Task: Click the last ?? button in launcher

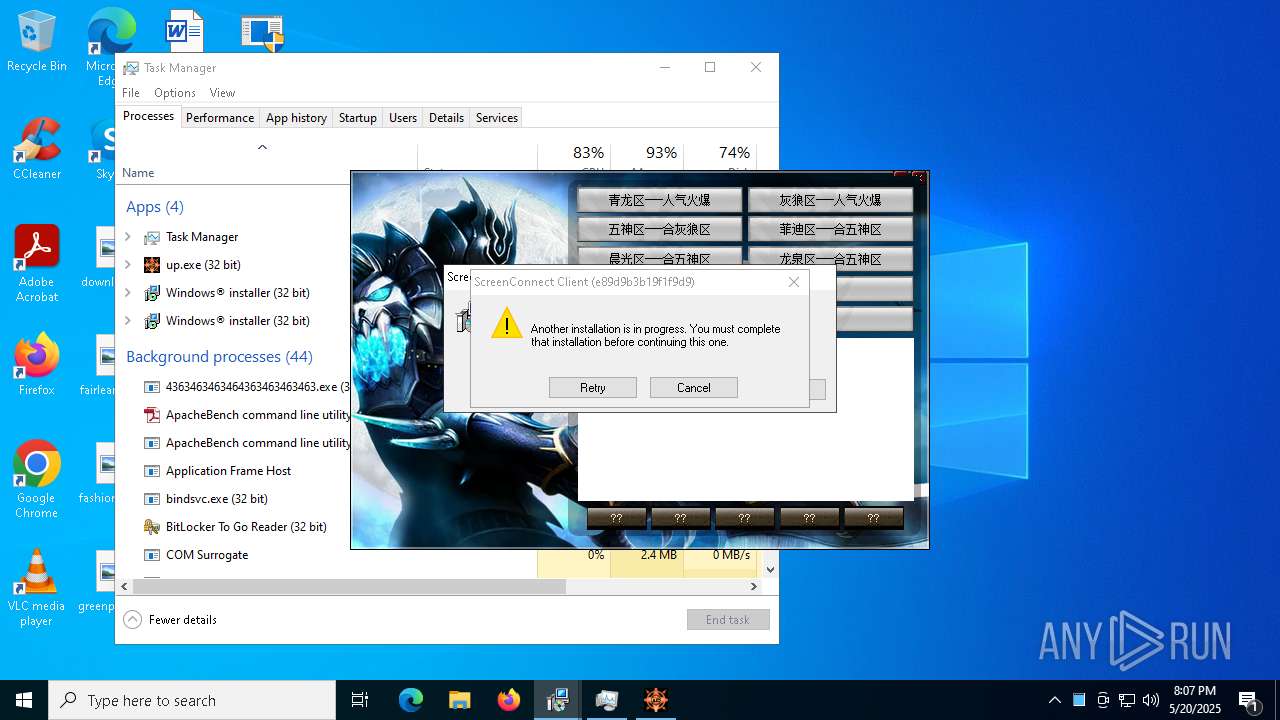Action: pos(873,518)
